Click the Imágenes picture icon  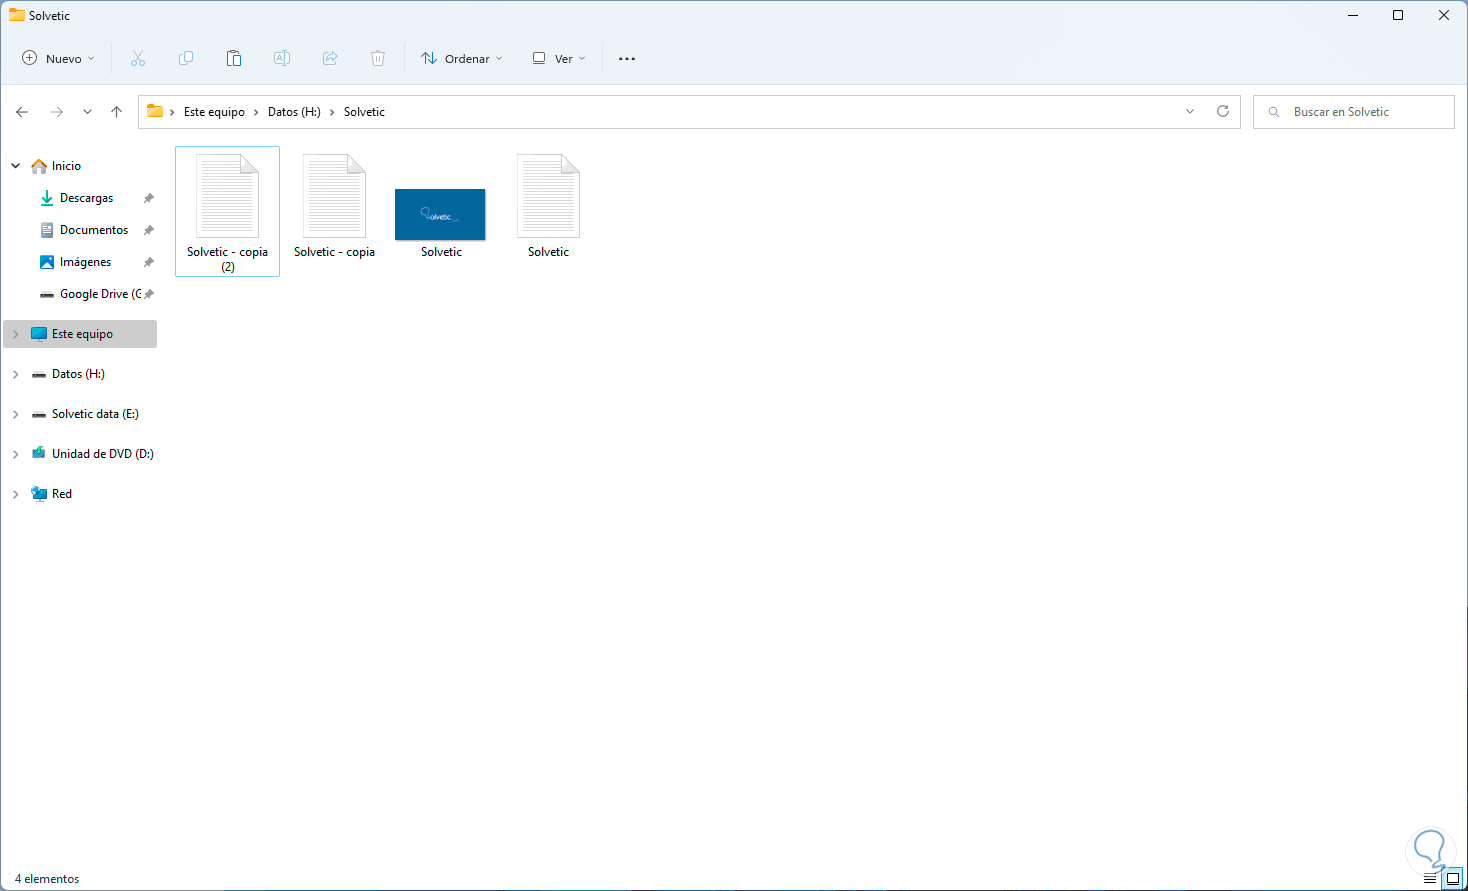pos(47,262)
